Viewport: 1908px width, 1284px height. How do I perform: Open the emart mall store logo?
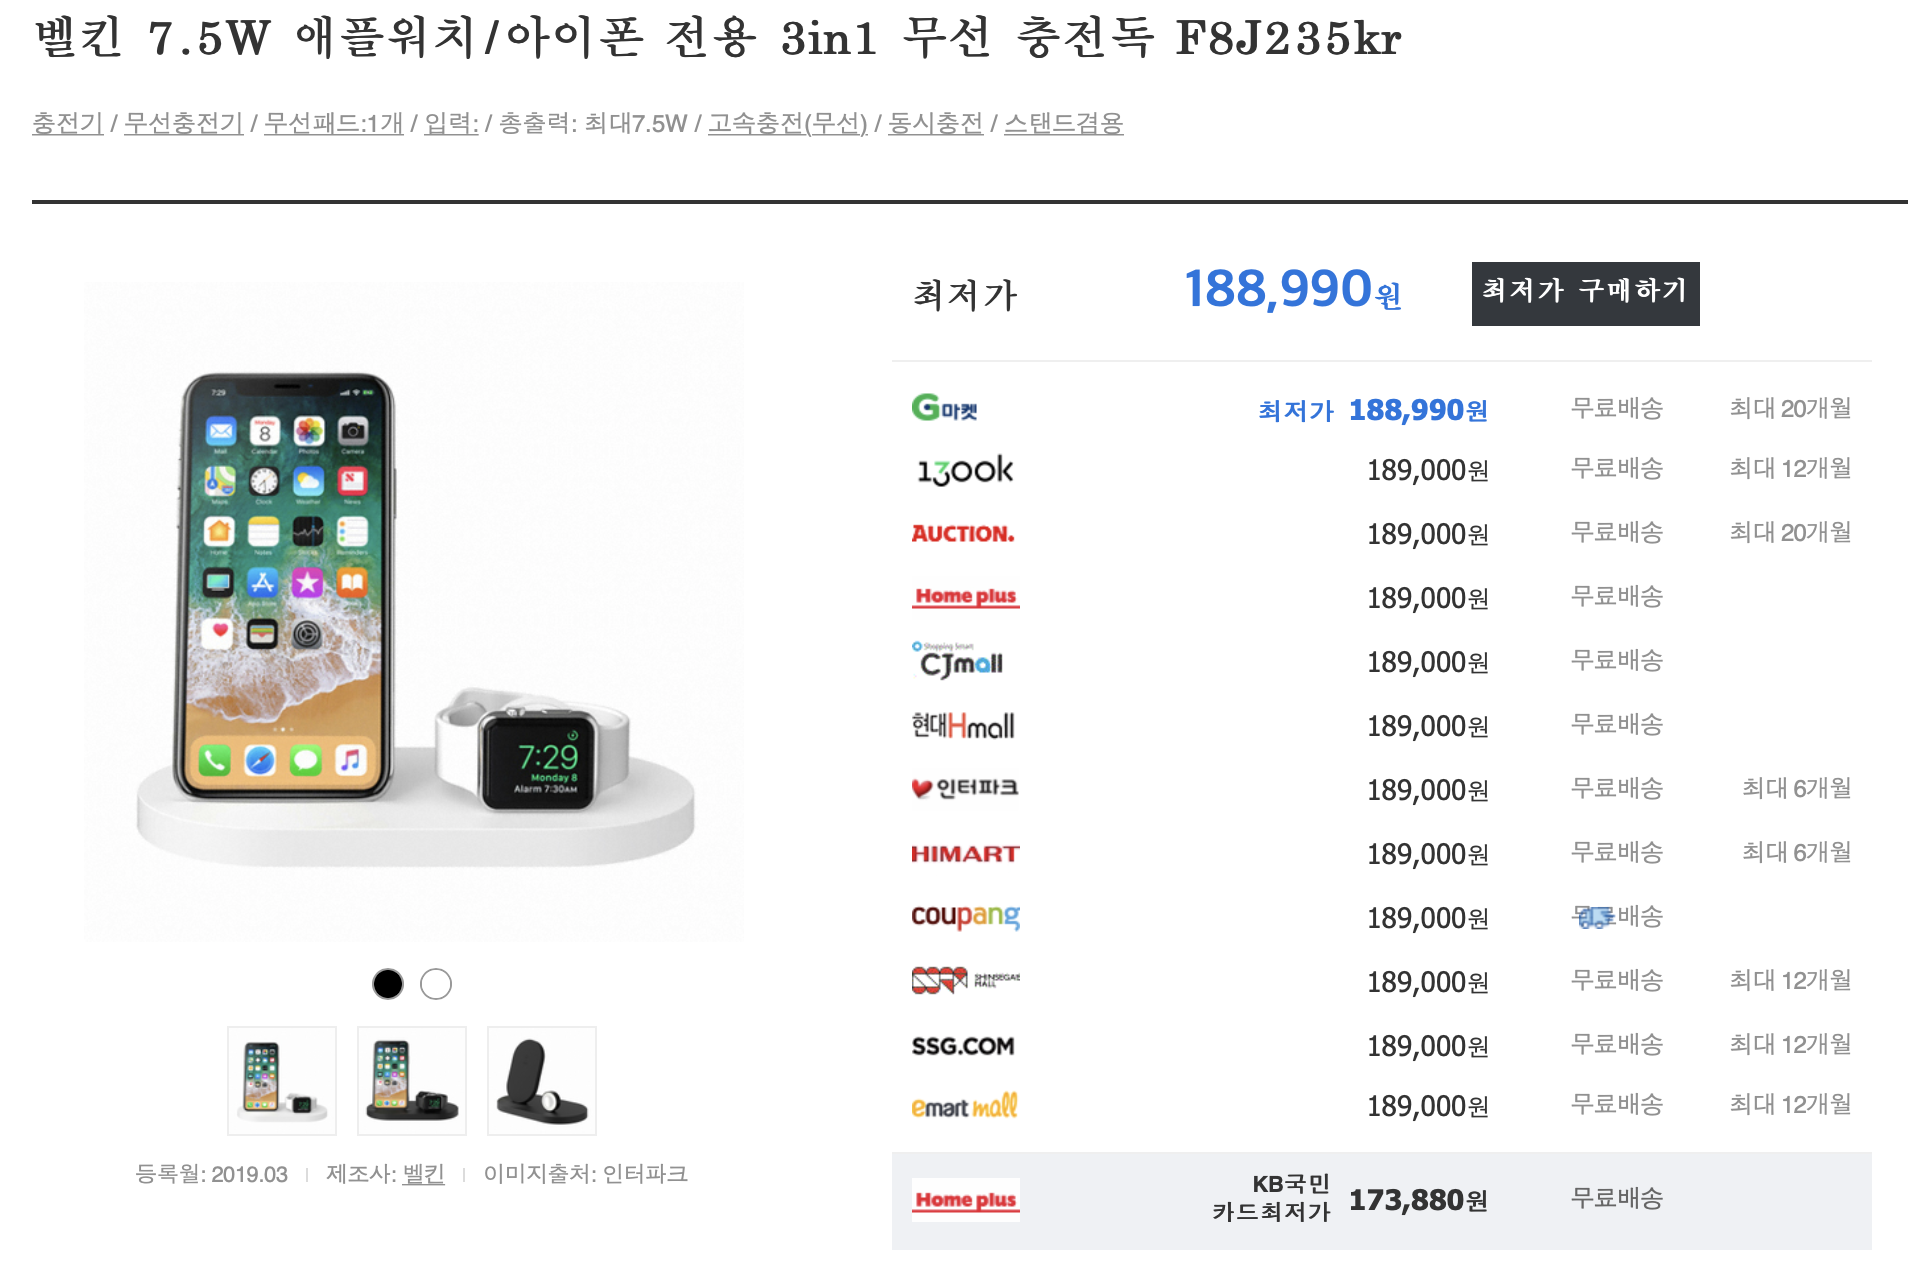(x=964, y=1106)
